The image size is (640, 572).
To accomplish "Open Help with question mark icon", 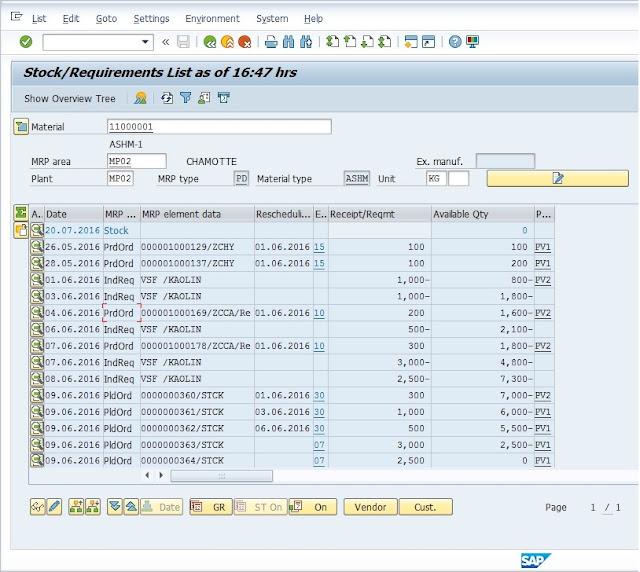I will point(455,42).
